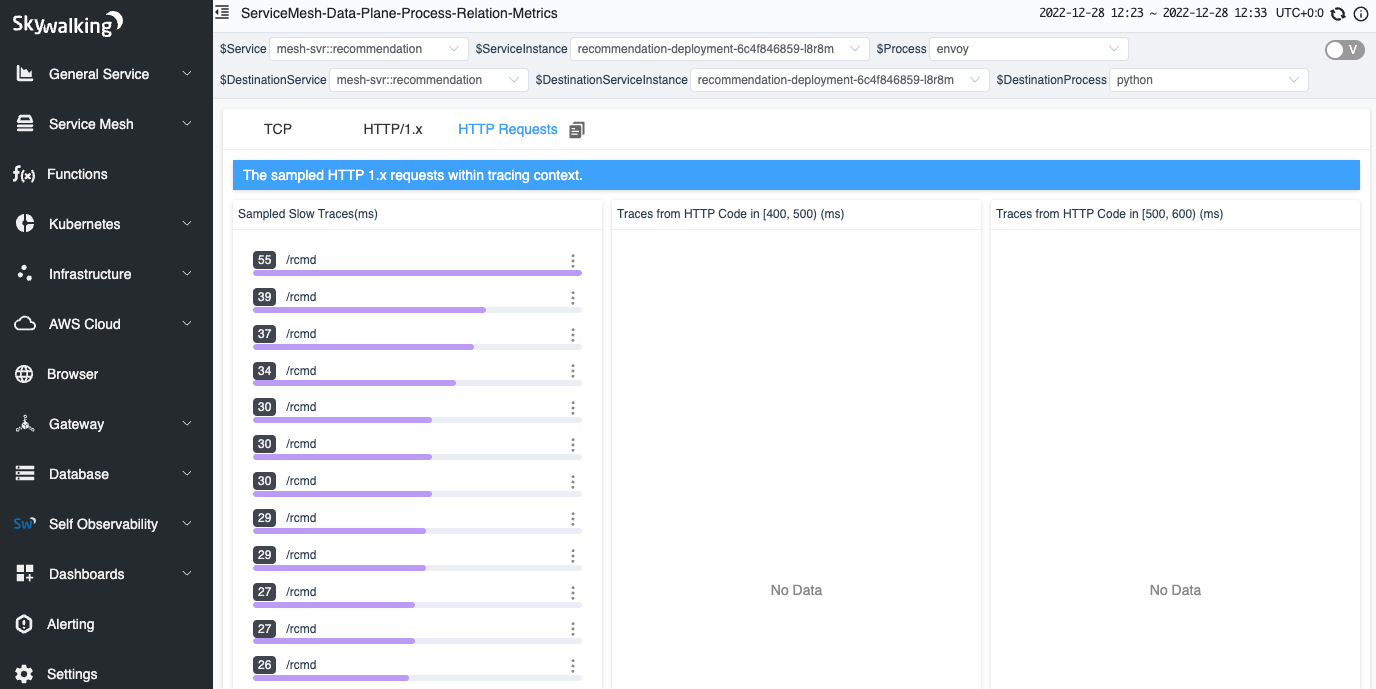Click the refresh icon in the top bar
This screenshot has width=1376, height=689.
1340,14
